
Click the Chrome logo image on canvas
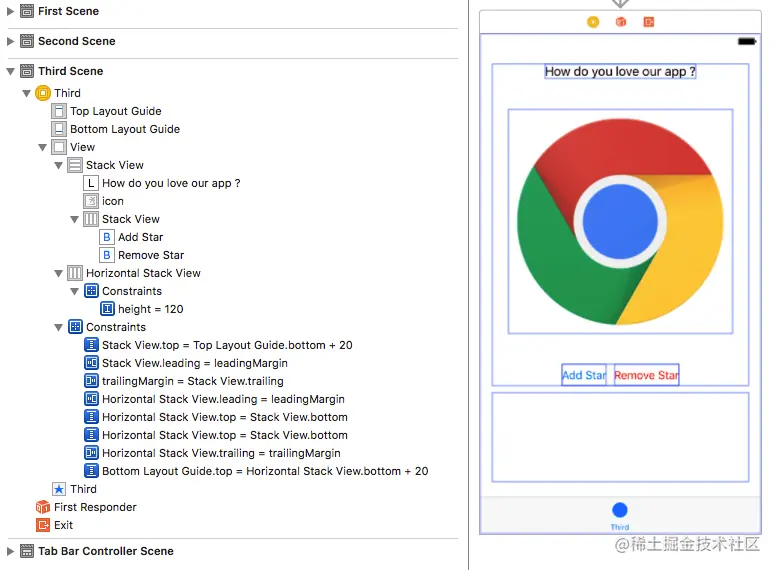pos(620,221)
